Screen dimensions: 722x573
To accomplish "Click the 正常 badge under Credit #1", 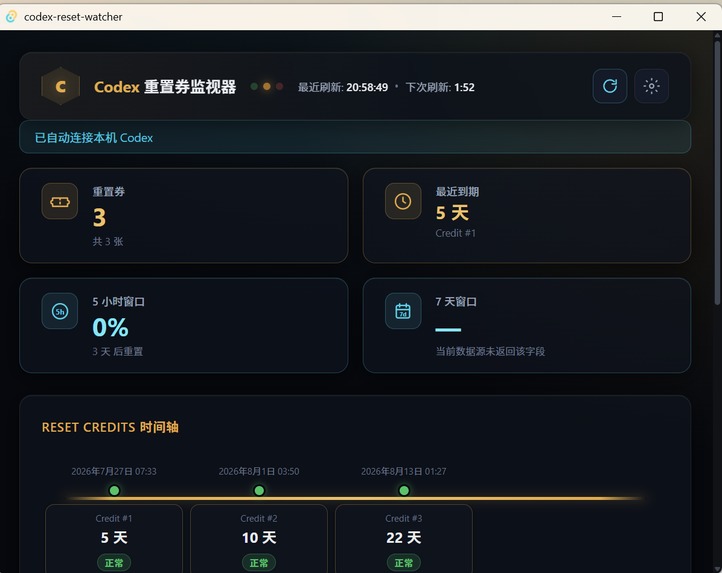I will (x=114, y=563).
